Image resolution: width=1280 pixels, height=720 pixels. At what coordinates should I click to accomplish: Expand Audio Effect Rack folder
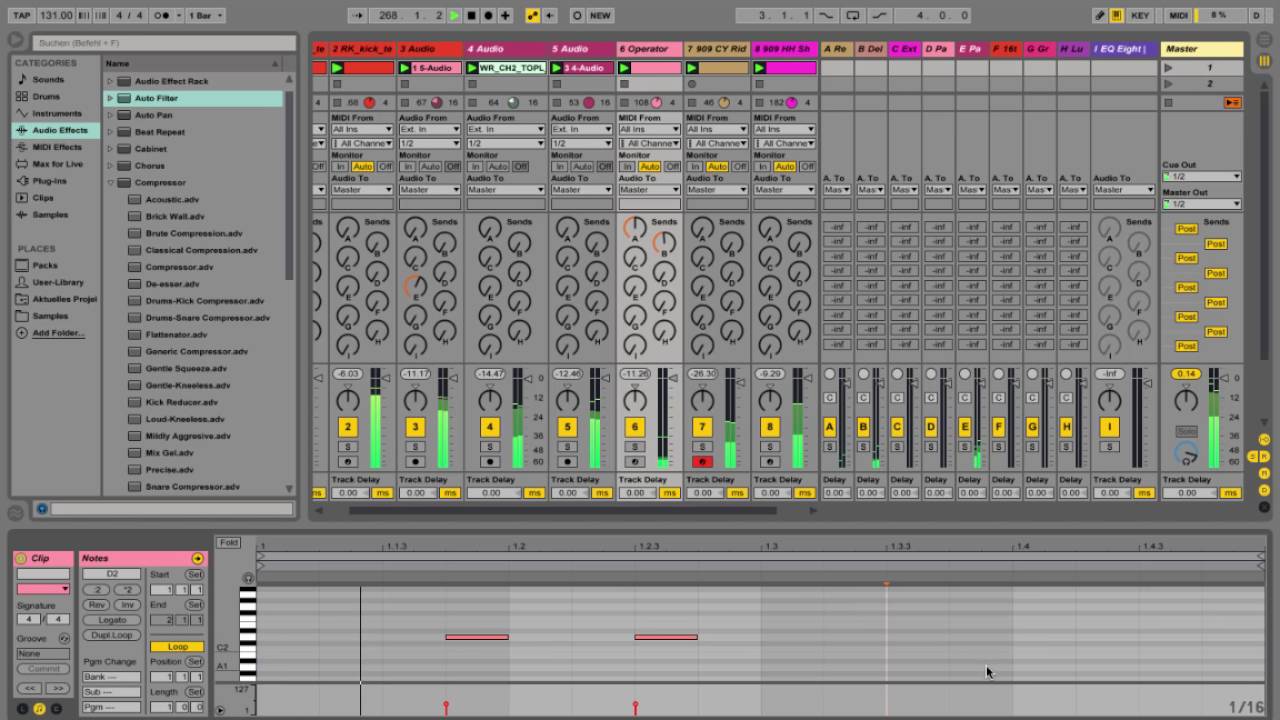pos(111,81)
